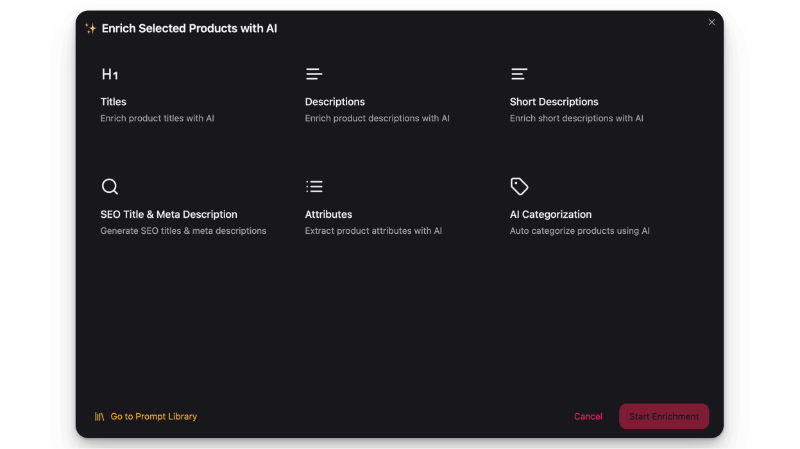This screenshot has width=800, height=449.
Task: Close the enrichment dialog with X
Action: 712,22
